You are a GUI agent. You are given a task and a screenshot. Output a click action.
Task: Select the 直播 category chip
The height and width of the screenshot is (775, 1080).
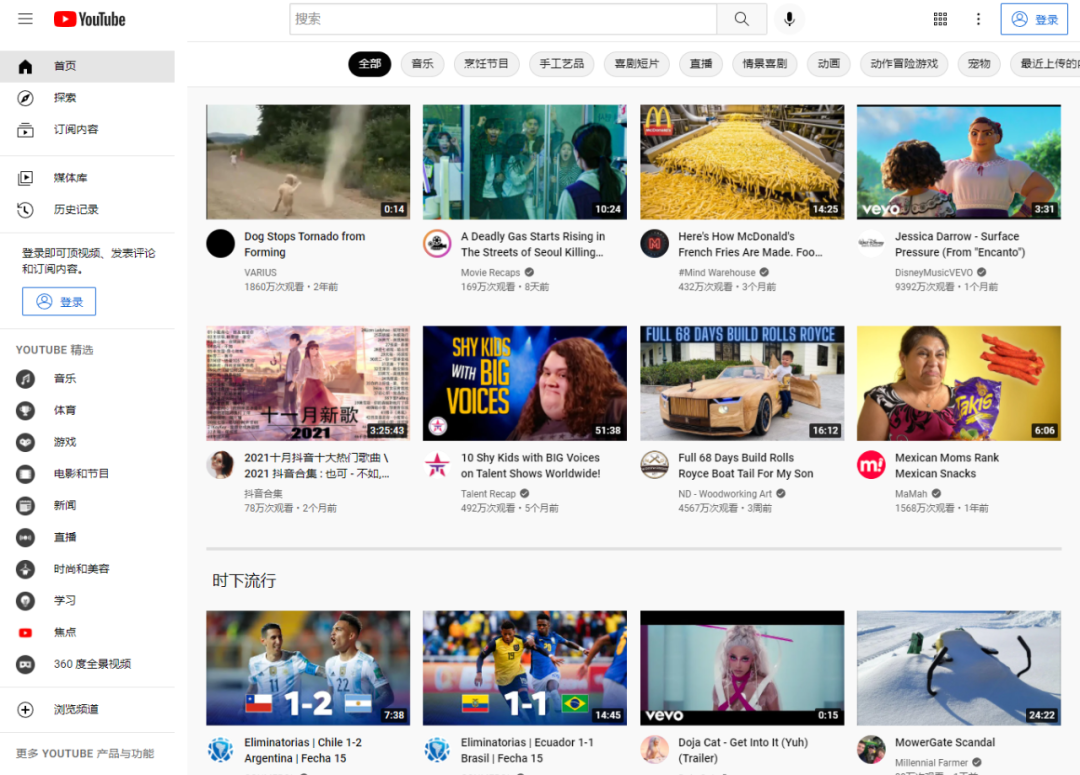click(x=701, y=64)
